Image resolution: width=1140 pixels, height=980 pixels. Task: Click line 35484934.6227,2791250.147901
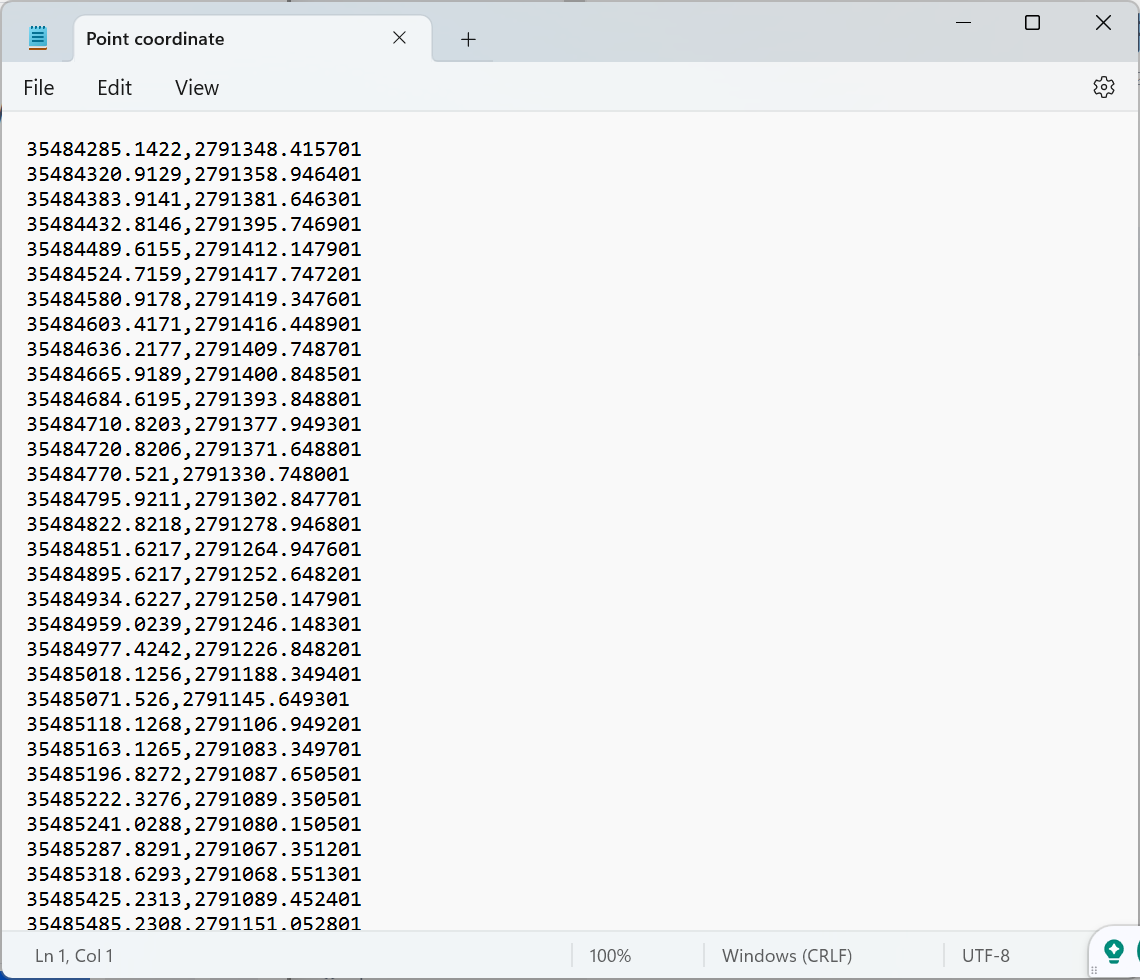tap(194, 599)
